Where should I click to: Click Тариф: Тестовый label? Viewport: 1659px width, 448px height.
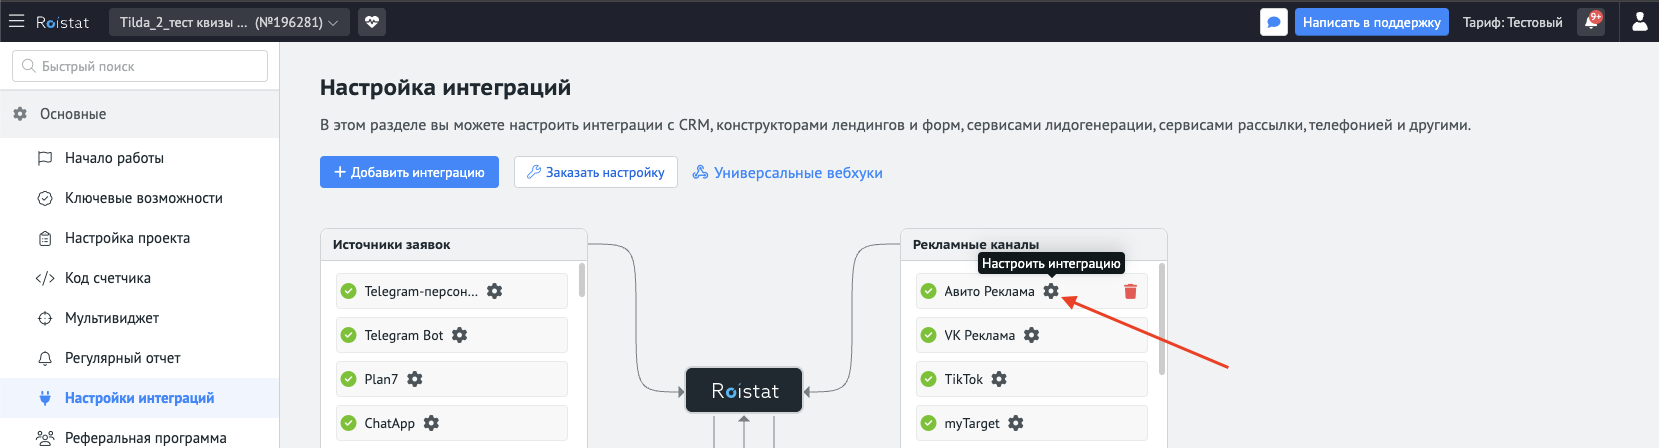[1512, 22]
